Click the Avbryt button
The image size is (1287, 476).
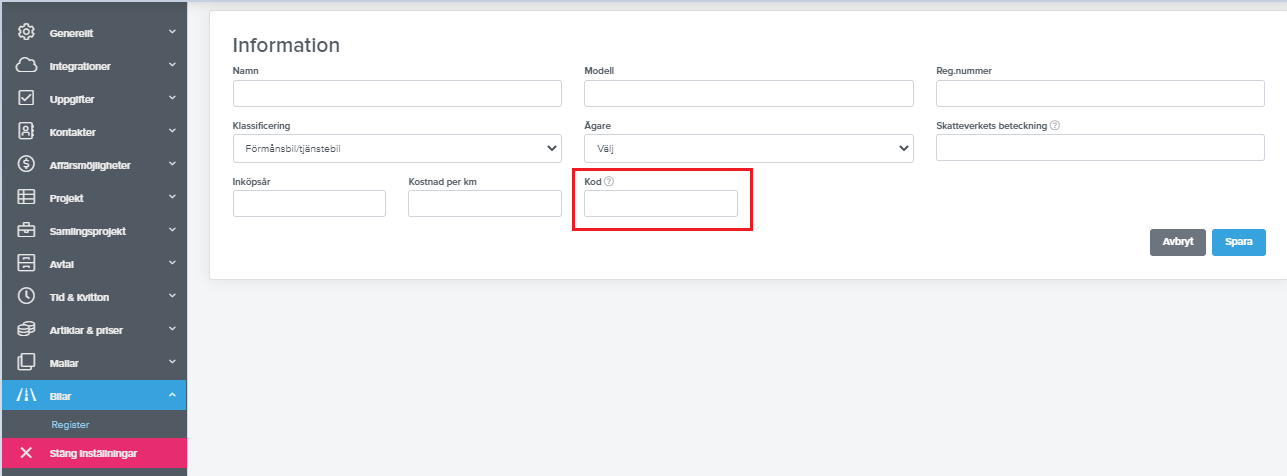pos(1177,242)
